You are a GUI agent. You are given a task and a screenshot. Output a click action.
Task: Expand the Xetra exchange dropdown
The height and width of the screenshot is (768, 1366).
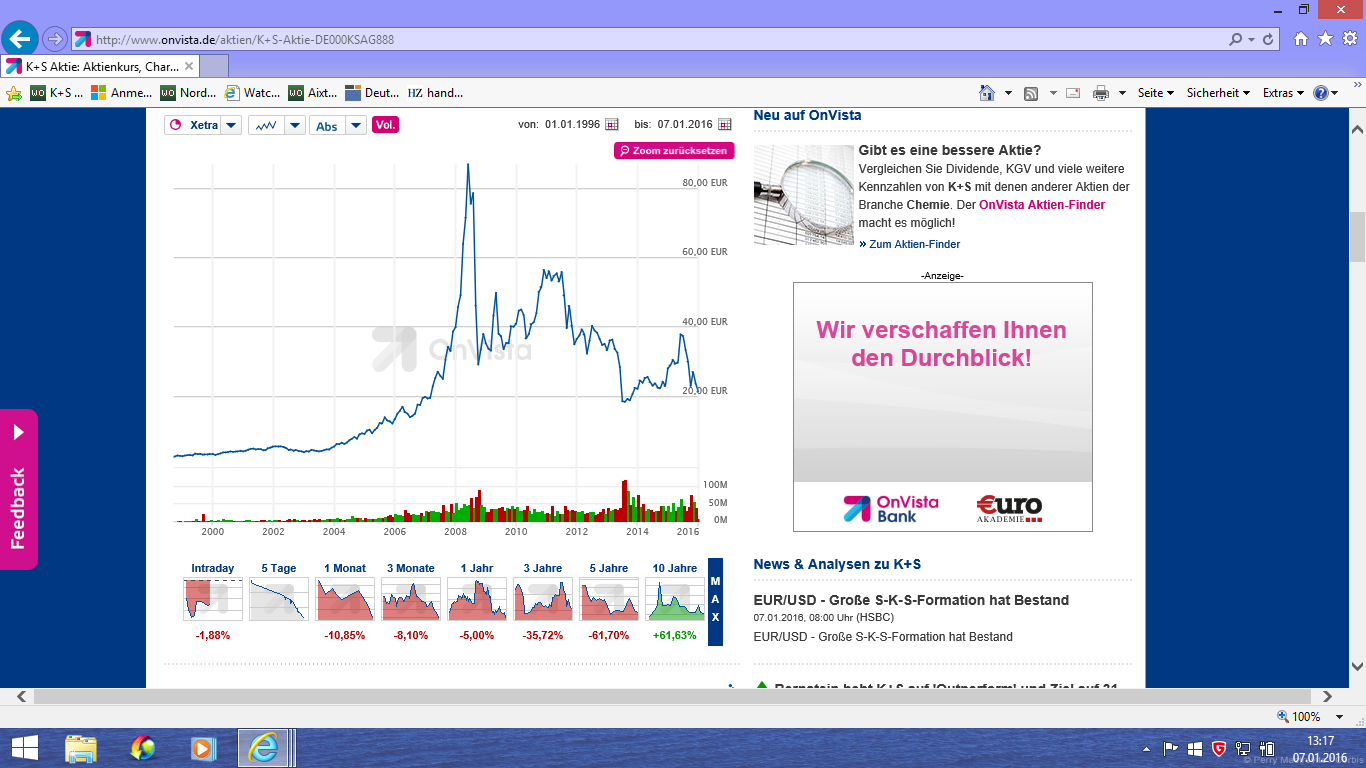point(231,125)
